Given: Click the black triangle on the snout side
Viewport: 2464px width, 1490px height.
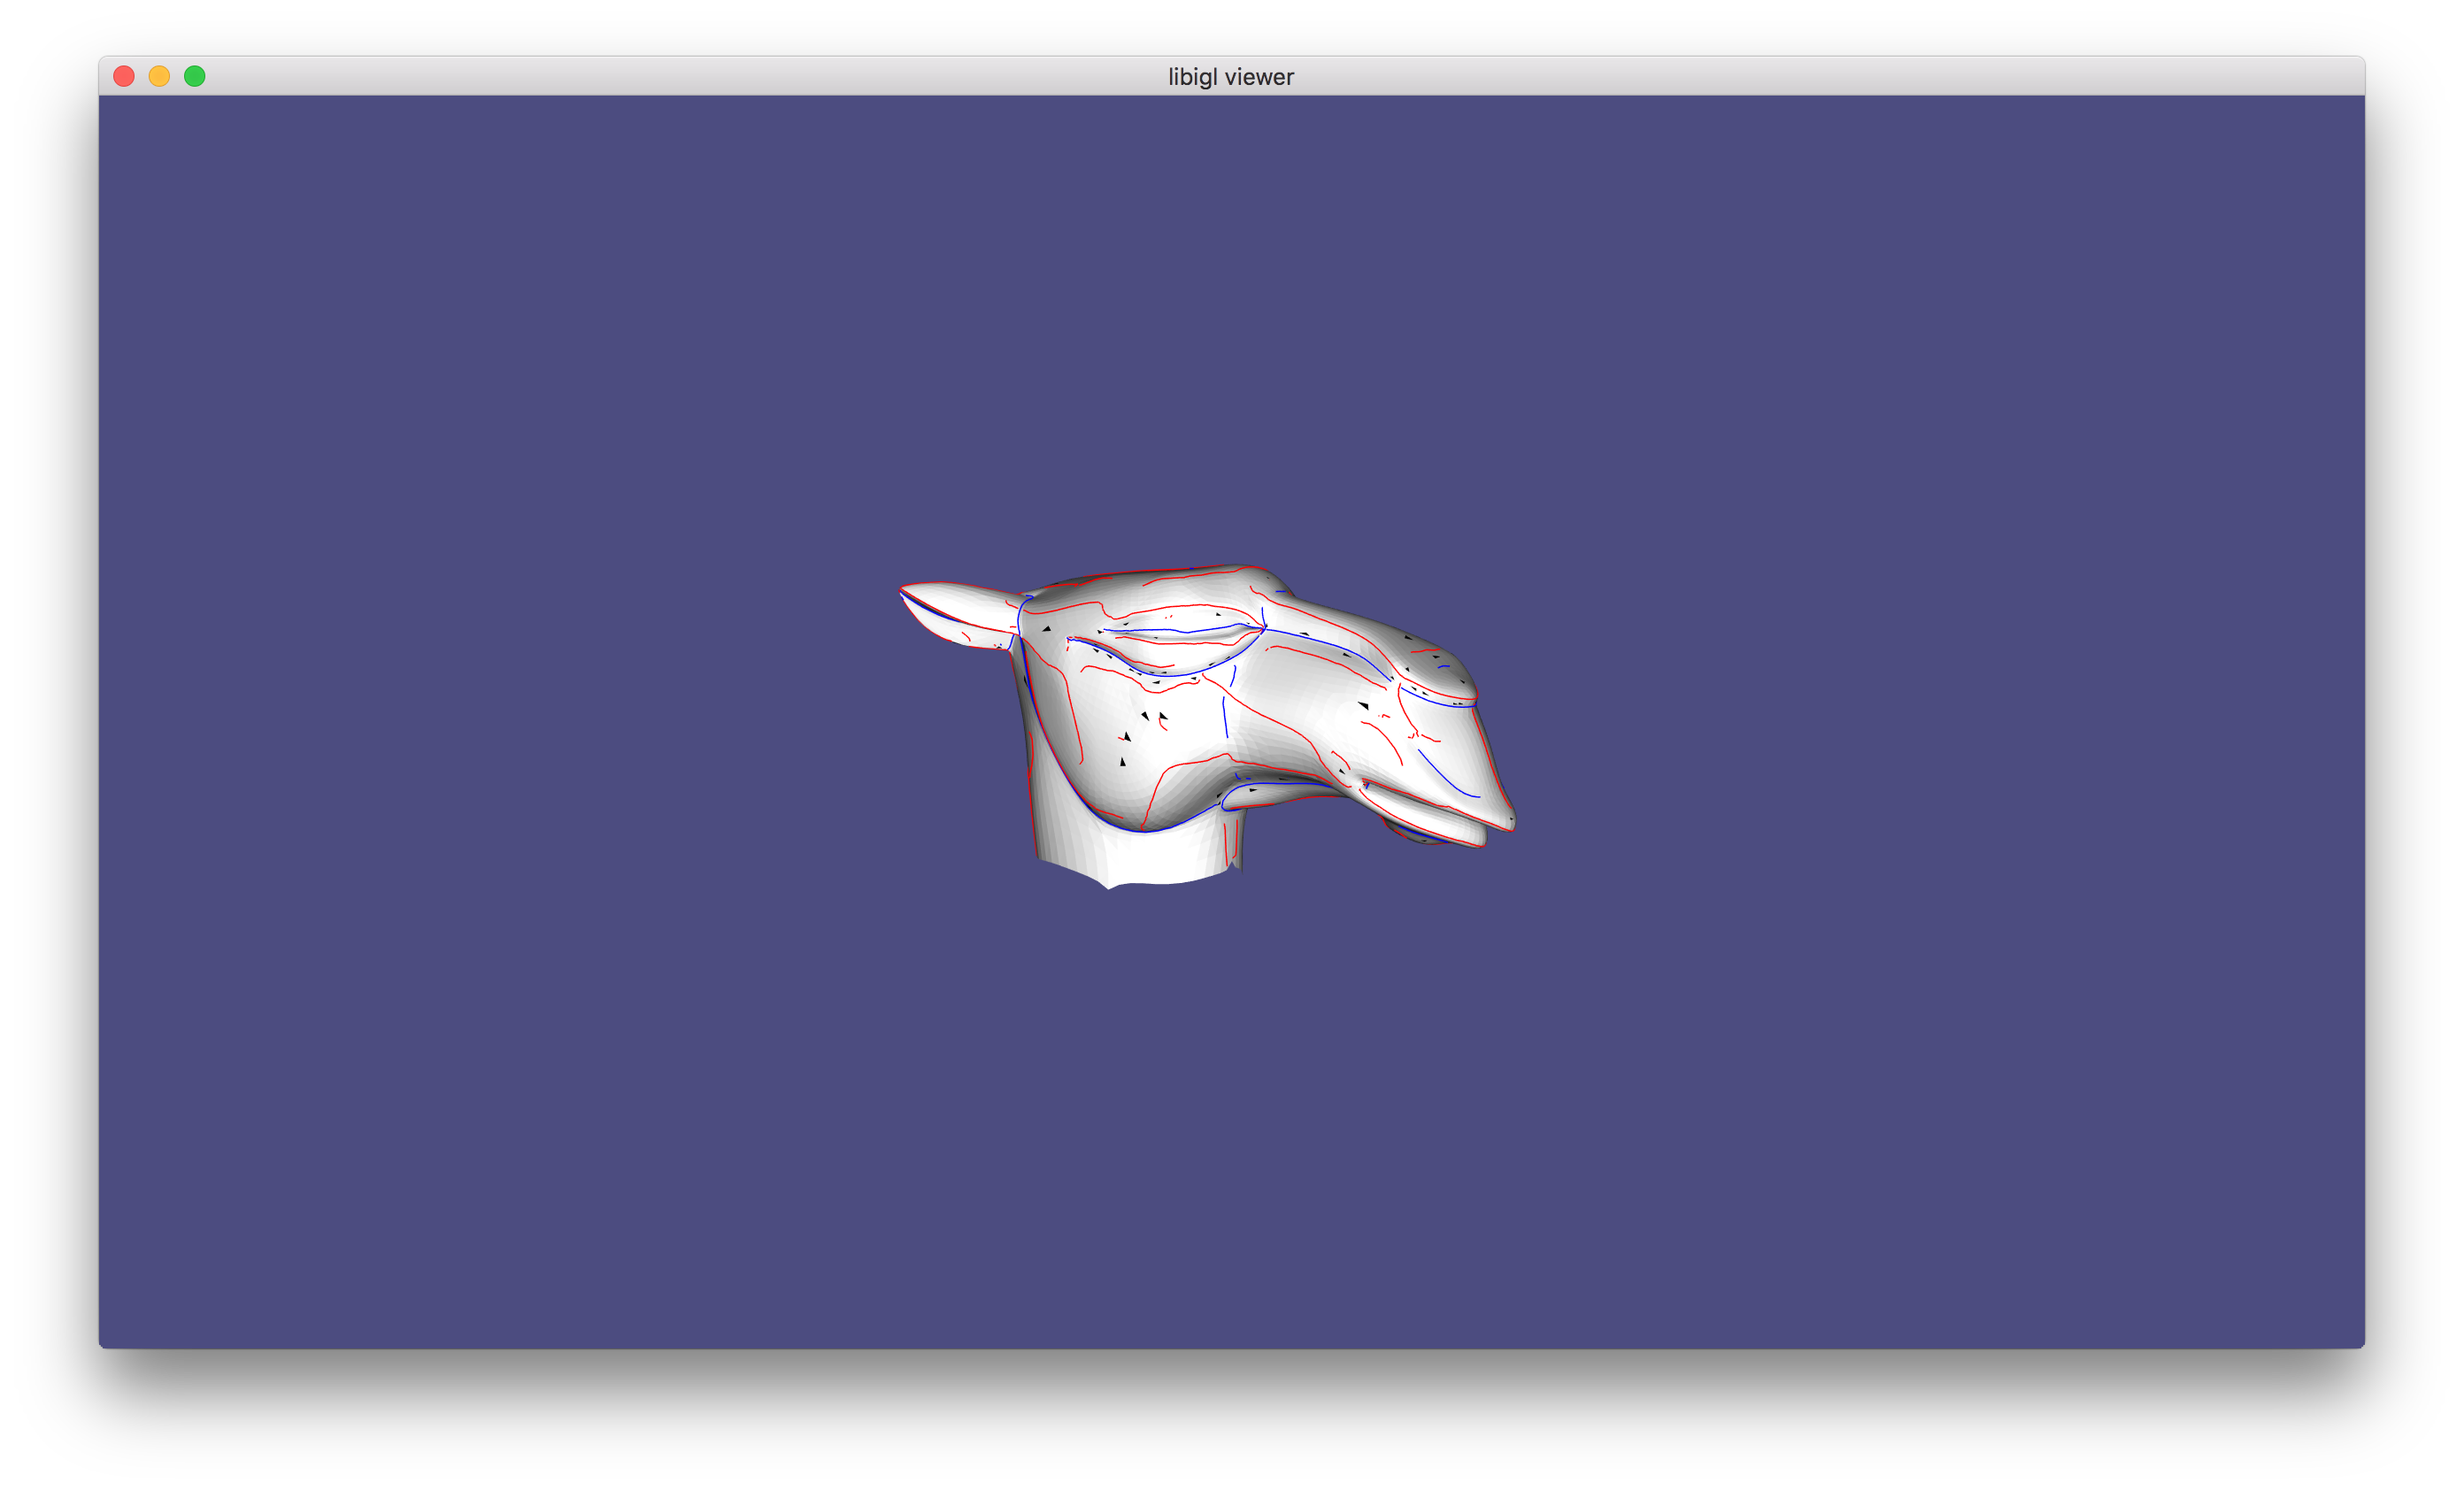Looking at the screenshot, I should point(1363,705).
